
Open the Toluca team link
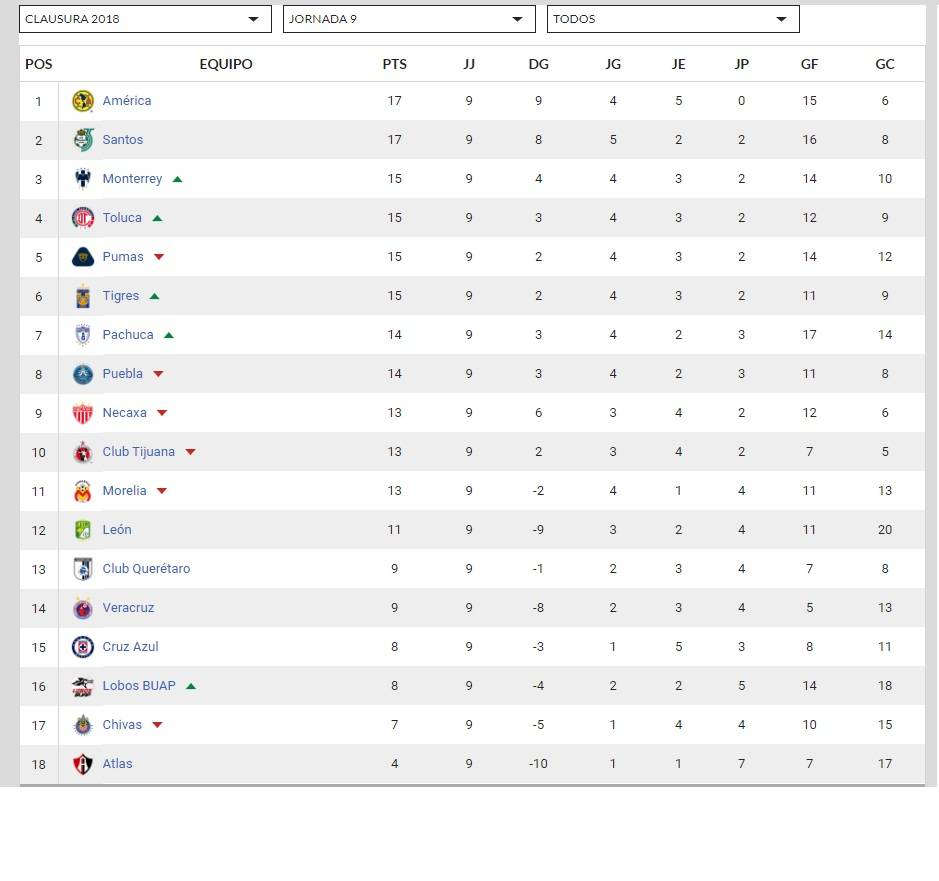[x=122, y=218]
